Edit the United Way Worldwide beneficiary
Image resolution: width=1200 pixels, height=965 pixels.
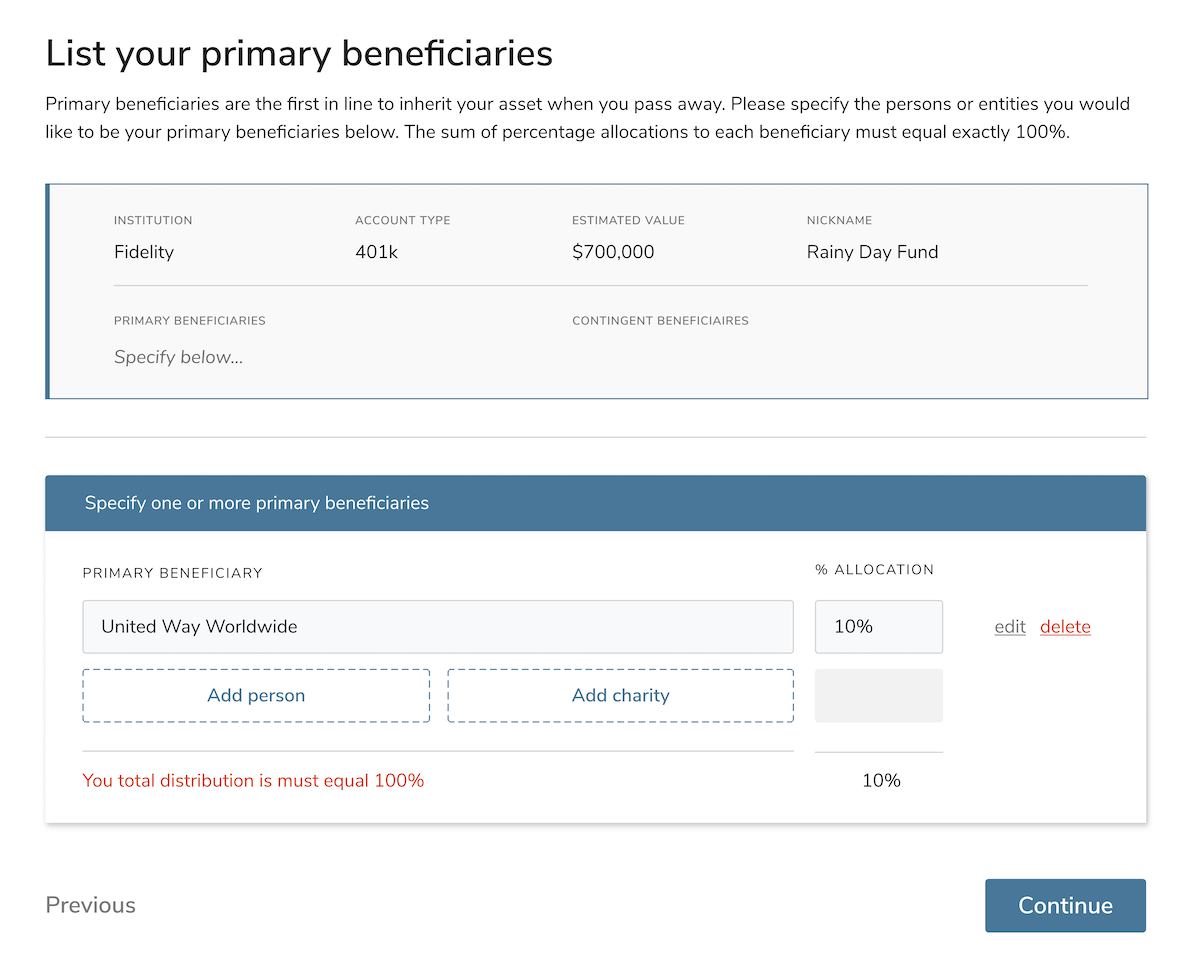[x=1010, y=627]
